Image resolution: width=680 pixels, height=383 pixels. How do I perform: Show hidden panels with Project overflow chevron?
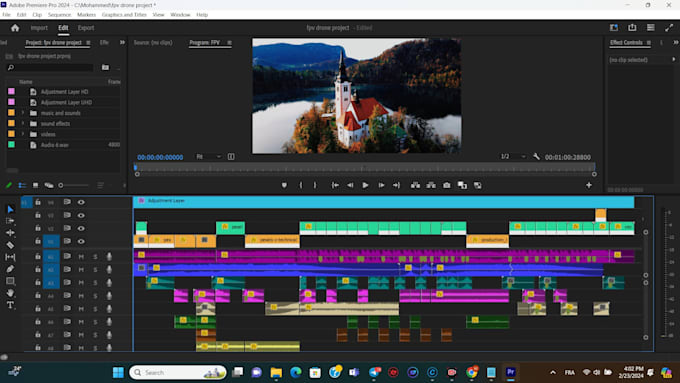click(x=122, y=43)
